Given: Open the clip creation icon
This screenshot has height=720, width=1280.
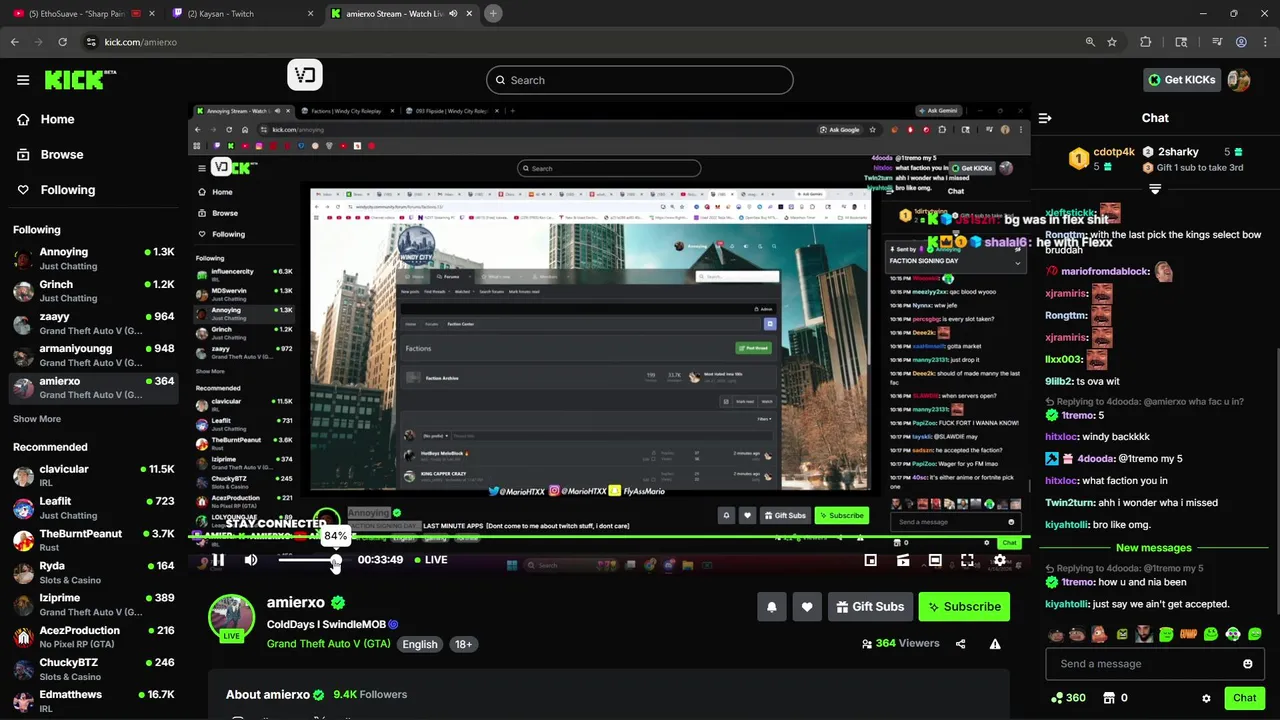Looking at the screenshot, I should point(903,560).
